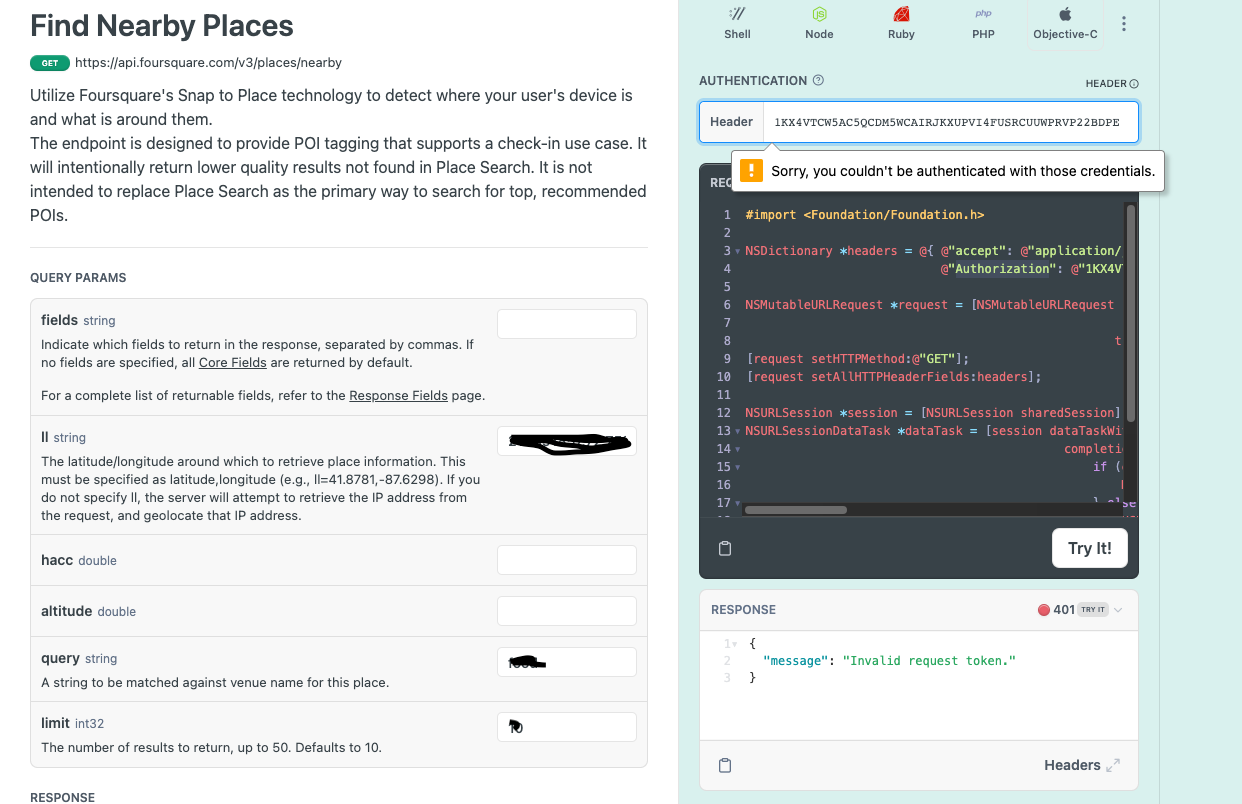Fold code at line 3
This screenshot has width=1242, height=804.
(x=738, y=251)
